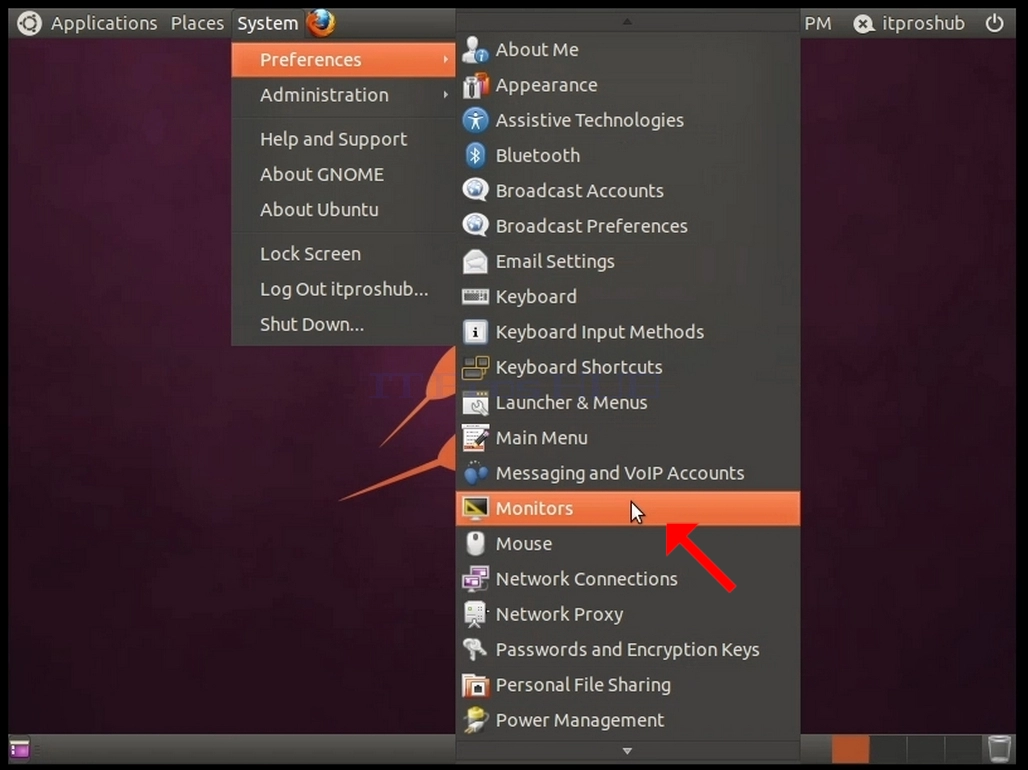Click the Appearance icon in the menu
1028x770 pixels.
point(475,85)
